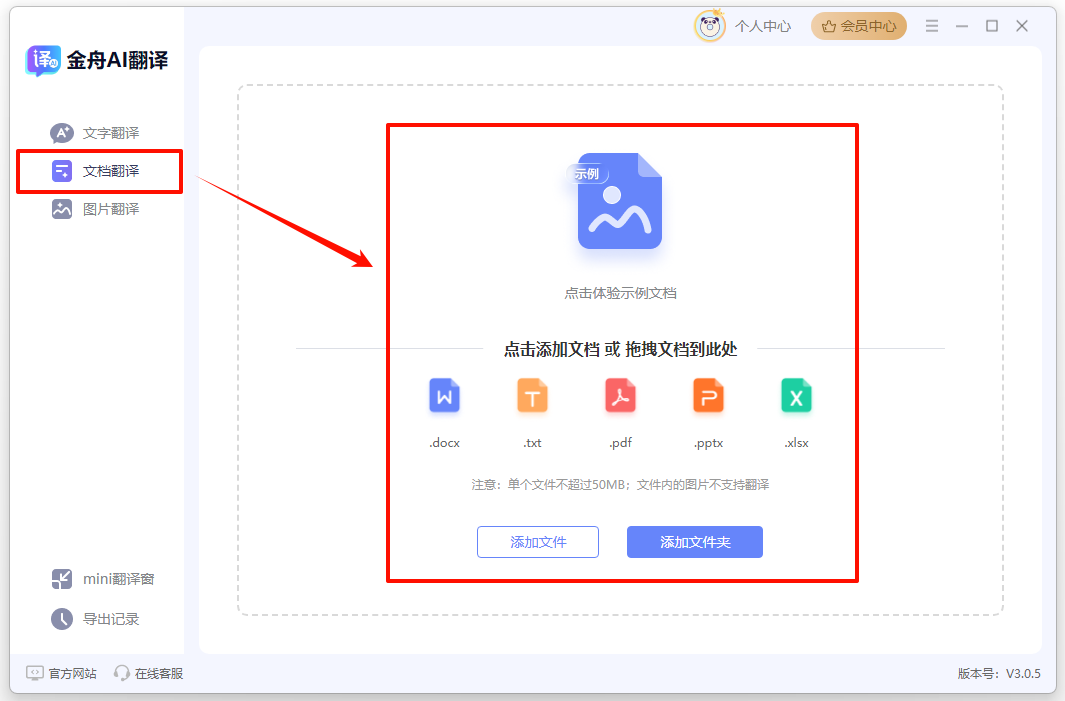
Task: Open the hamburger menu in the title bar
Action: pyautogui.click(x=931, y=25)
